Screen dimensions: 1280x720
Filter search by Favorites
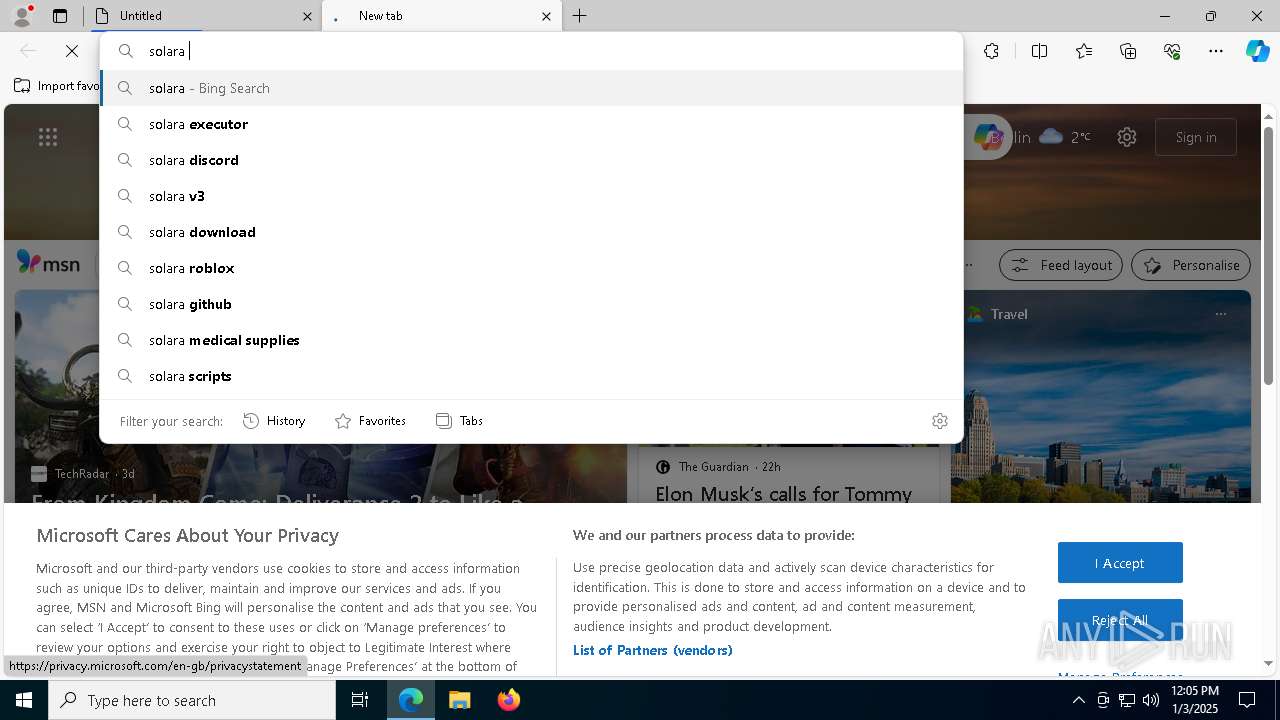click(x=370, y=421)
